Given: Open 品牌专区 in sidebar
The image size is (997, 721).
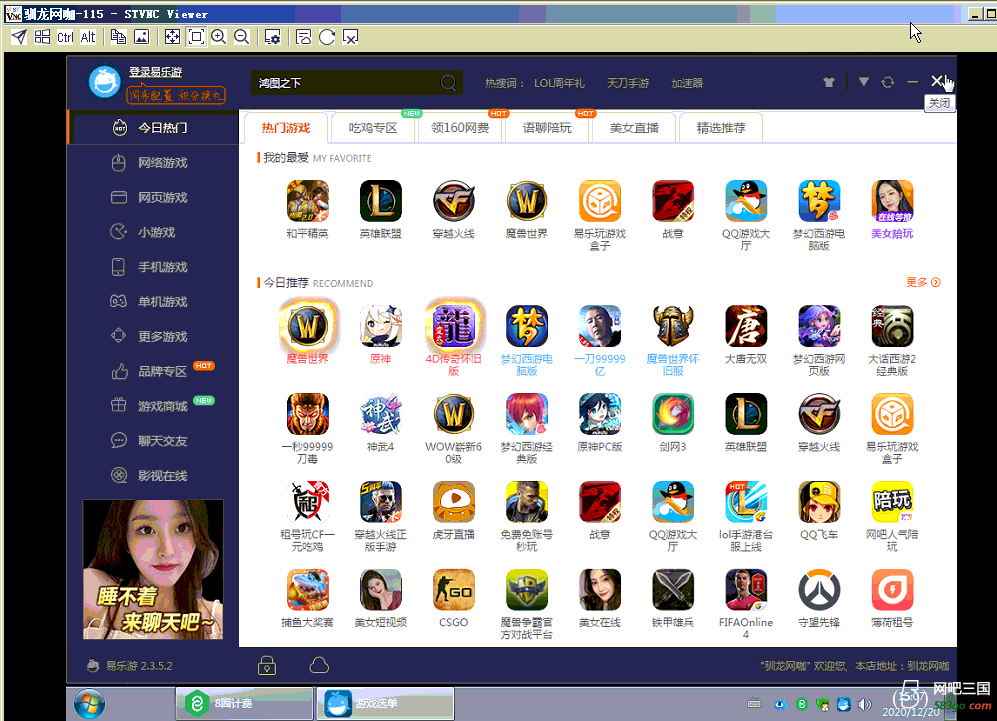Looking at the screenshot, I should tap(153, 371).
